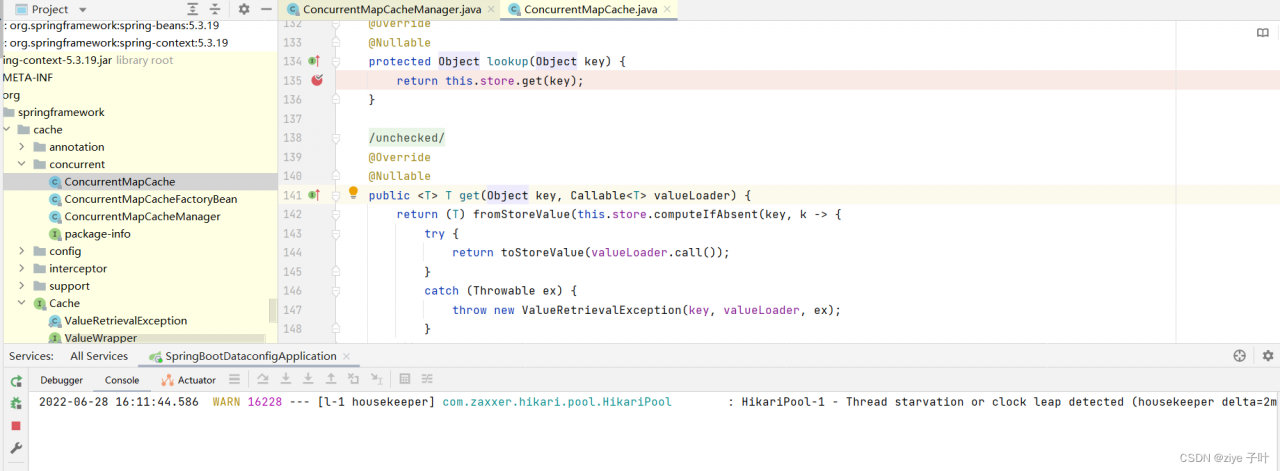Click the green bug debug rerun icon
This screenshot has height=471, width=1280.
click(x=16, y=403)
